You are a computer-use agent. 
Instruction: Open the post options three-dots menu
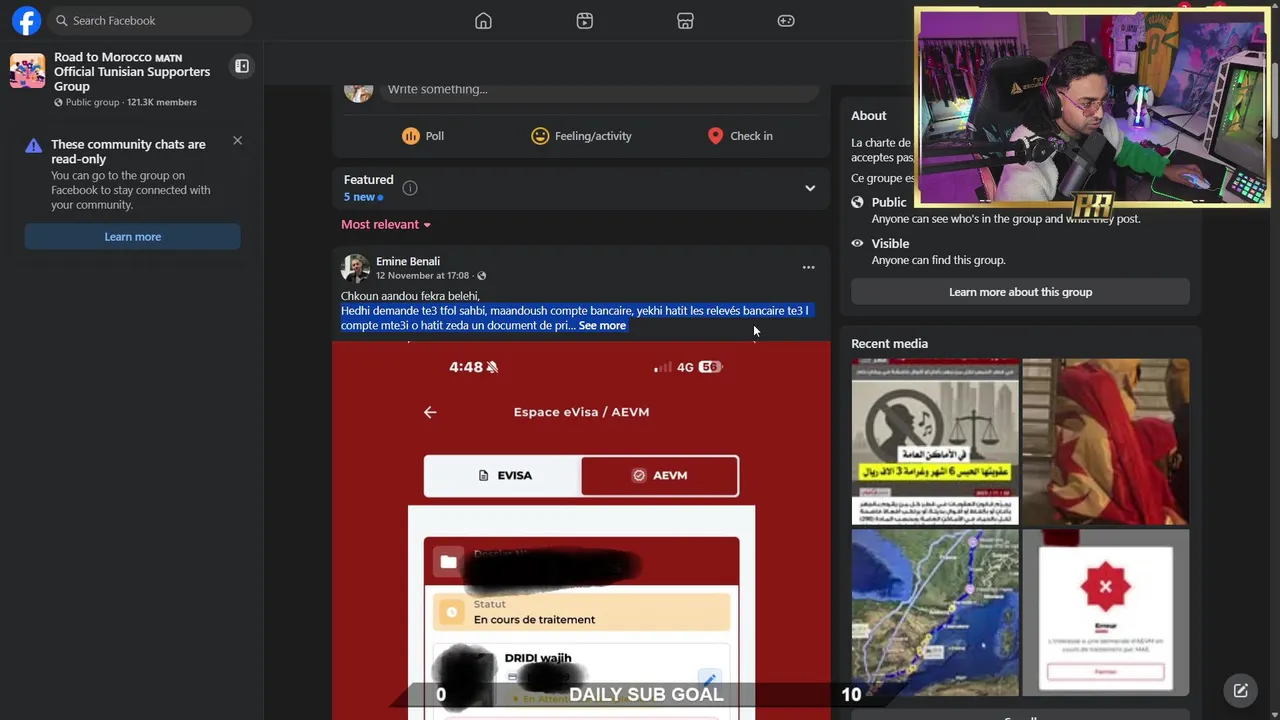click(808, 267)
